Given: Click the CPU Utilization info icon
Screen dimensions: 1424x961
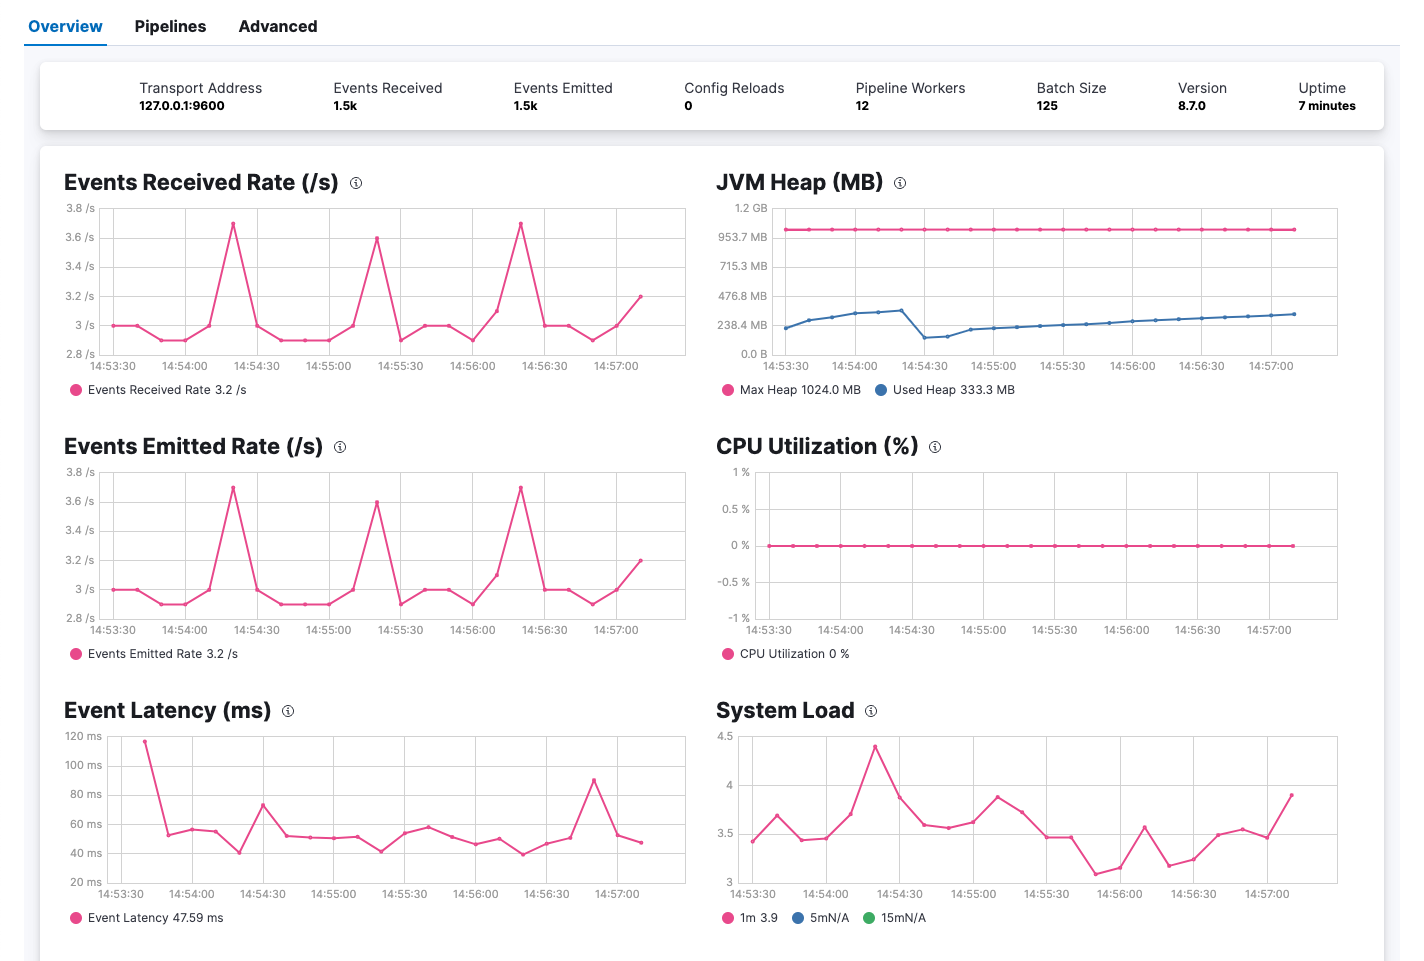Looking at the screenshot, I should click(935, 447).
